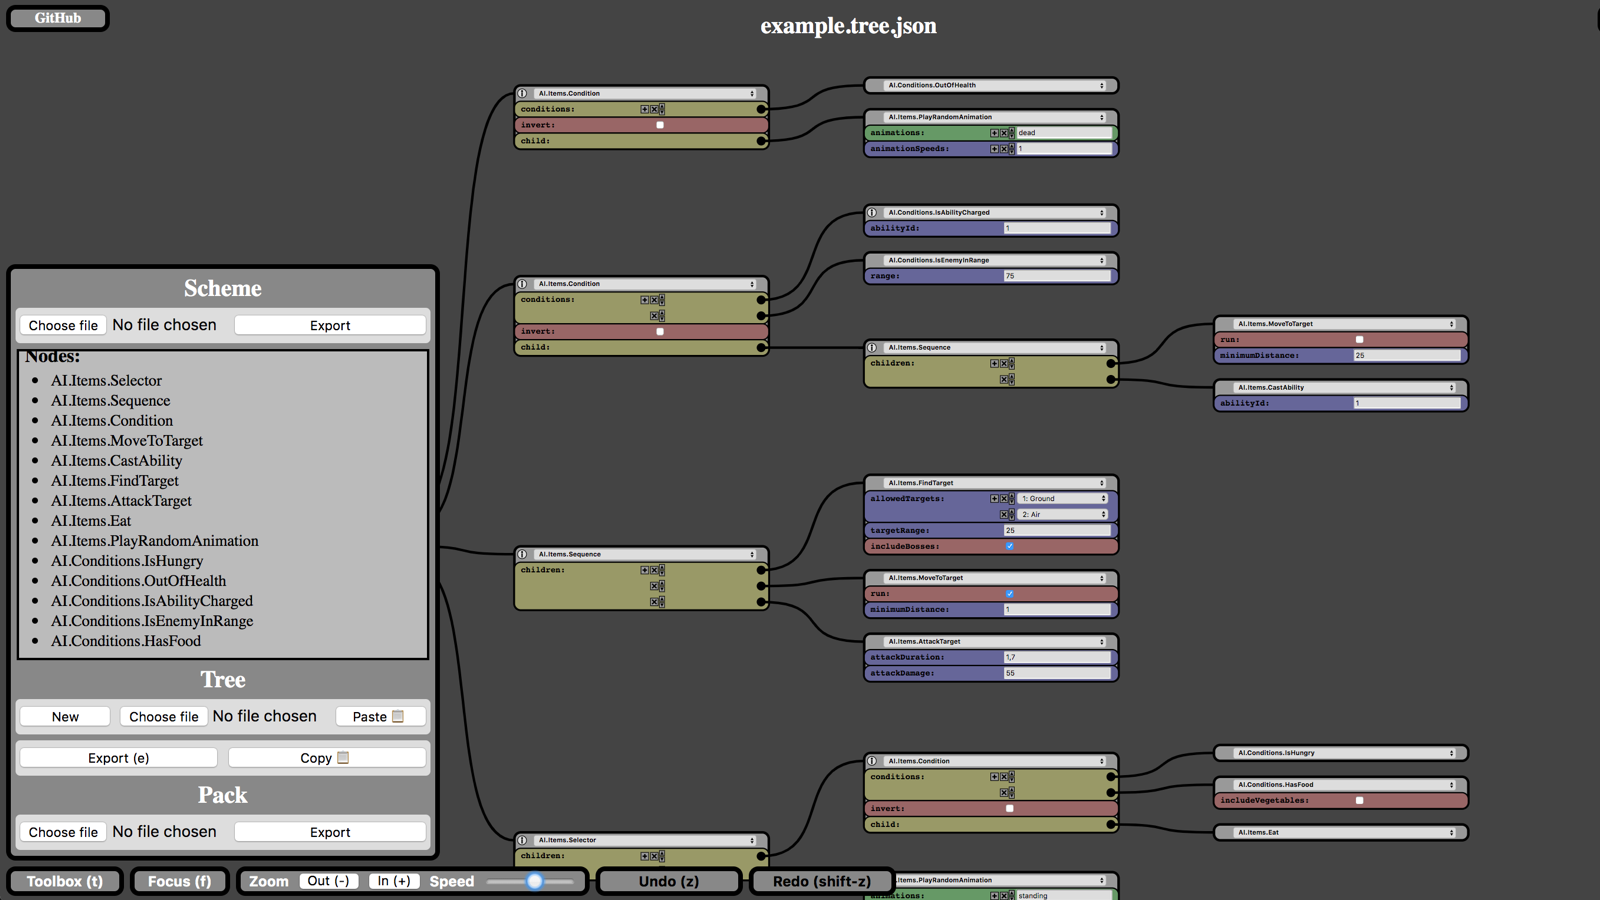Create a new tree with the New button
1600x900 pixels.
tap(64, 716)
